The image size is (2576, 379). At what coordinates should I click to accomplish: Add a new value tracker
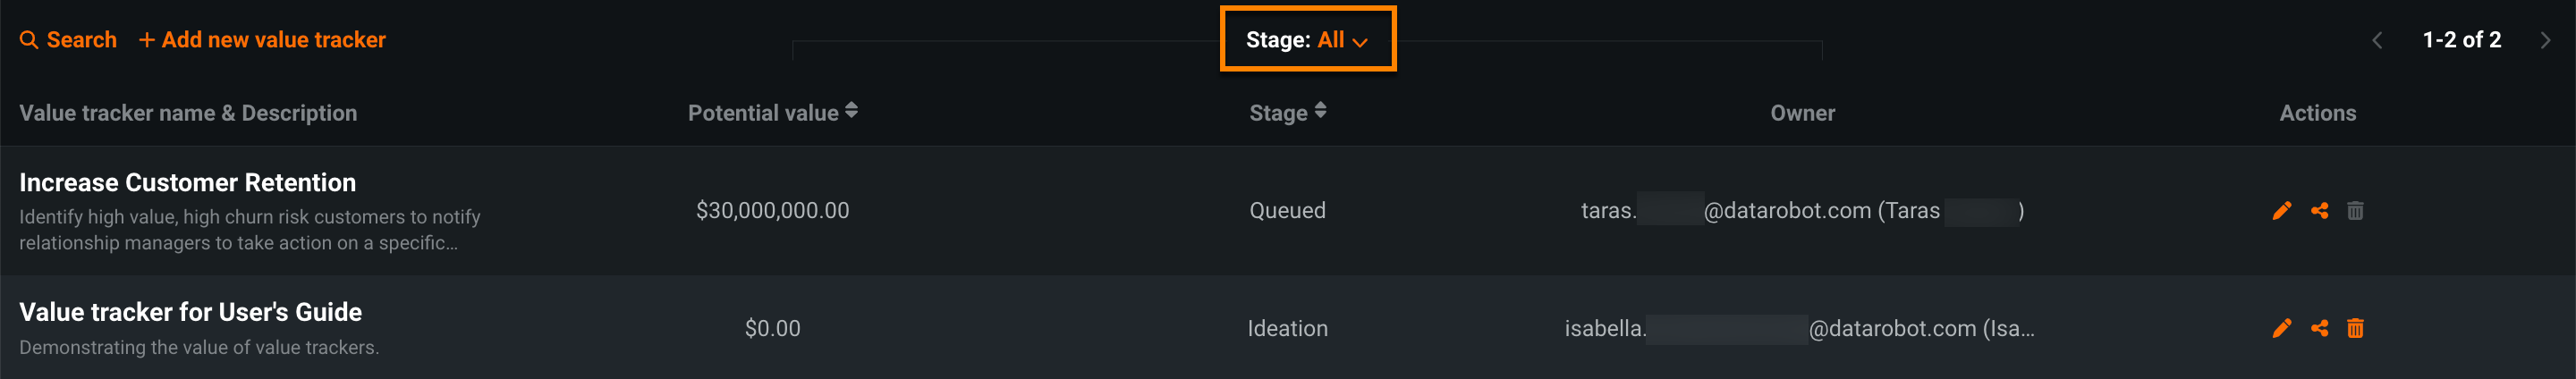[262, 40]
